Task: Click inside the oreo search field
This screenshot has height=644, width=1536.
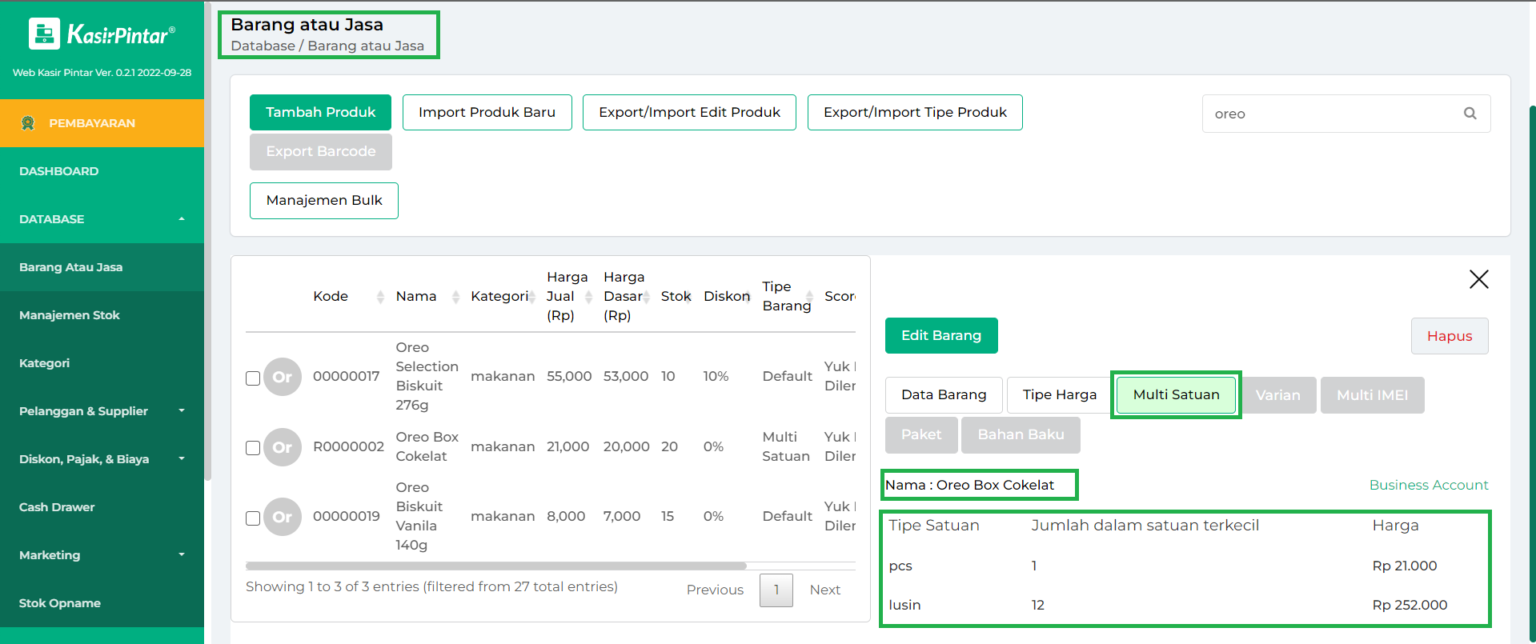Action: (x=1330, y=113)
